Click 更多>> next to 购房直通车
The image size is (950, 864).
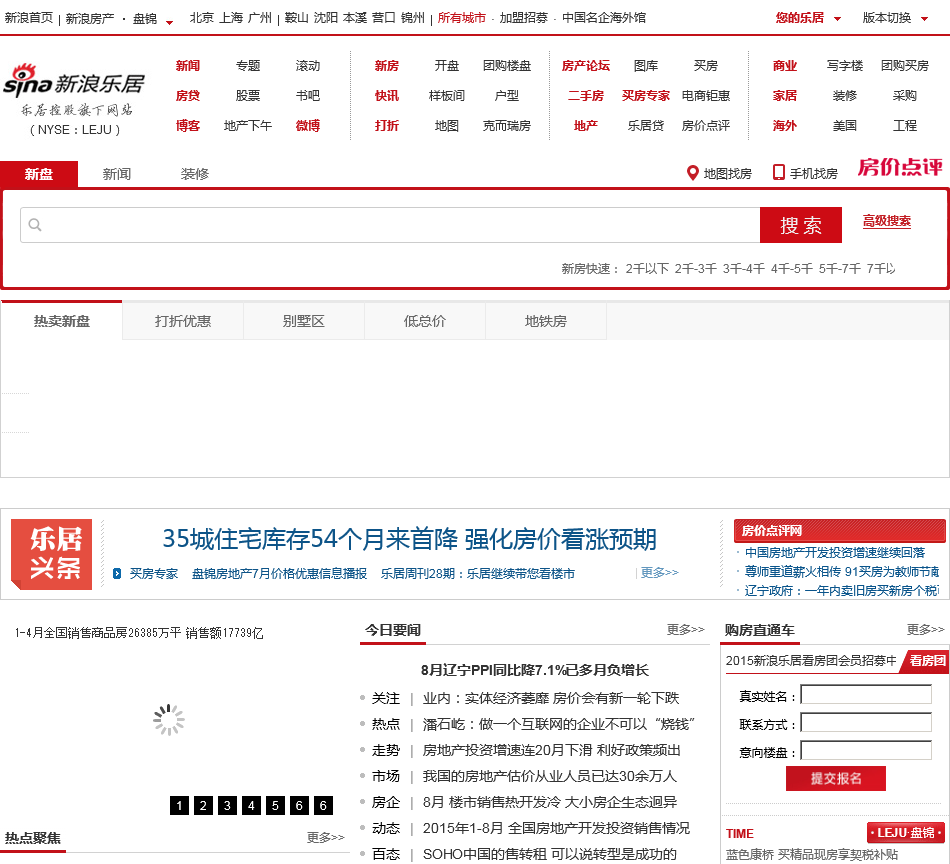925,630
